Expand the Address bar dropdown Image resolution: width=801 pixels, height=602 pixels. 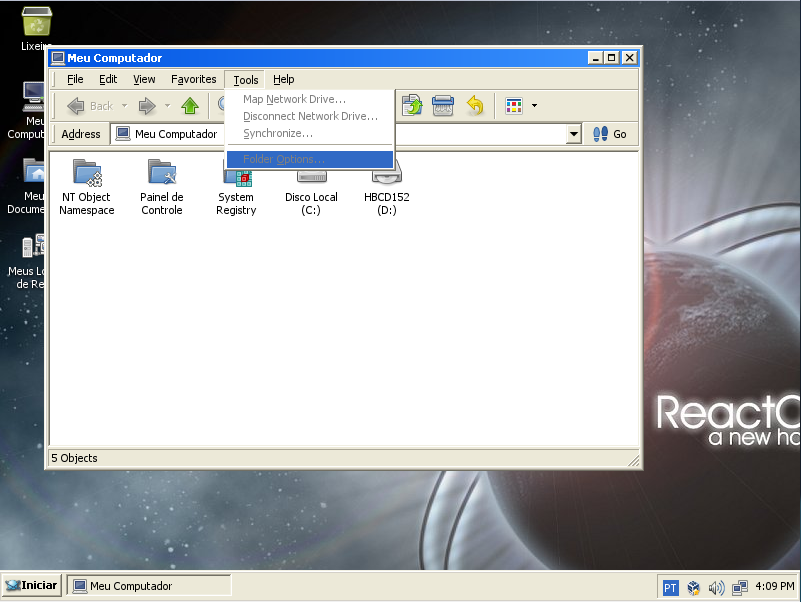[x=574, y=134]
